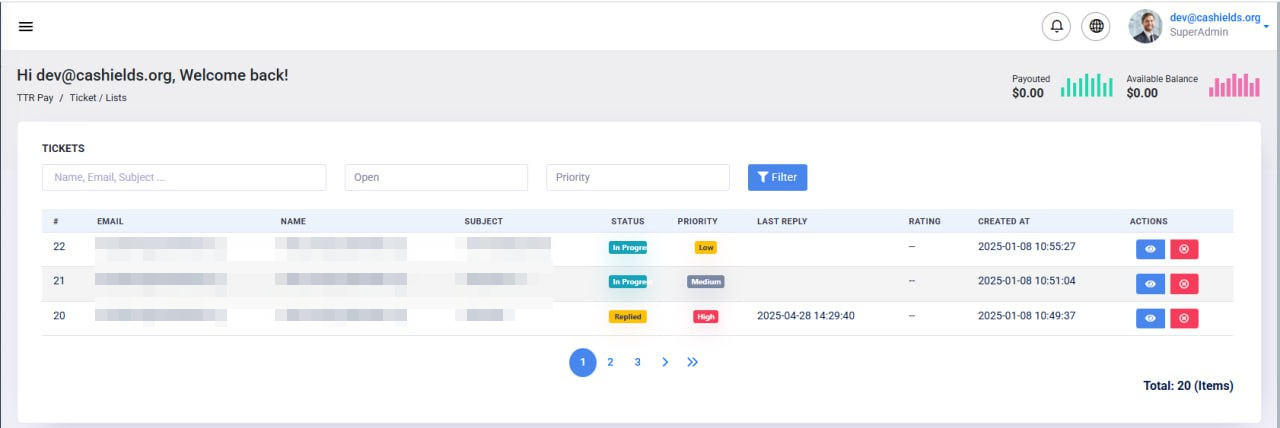The height and width of the screenshot is (428, 1280).
Task: Click the RATING column header
Action: [925, 221]
